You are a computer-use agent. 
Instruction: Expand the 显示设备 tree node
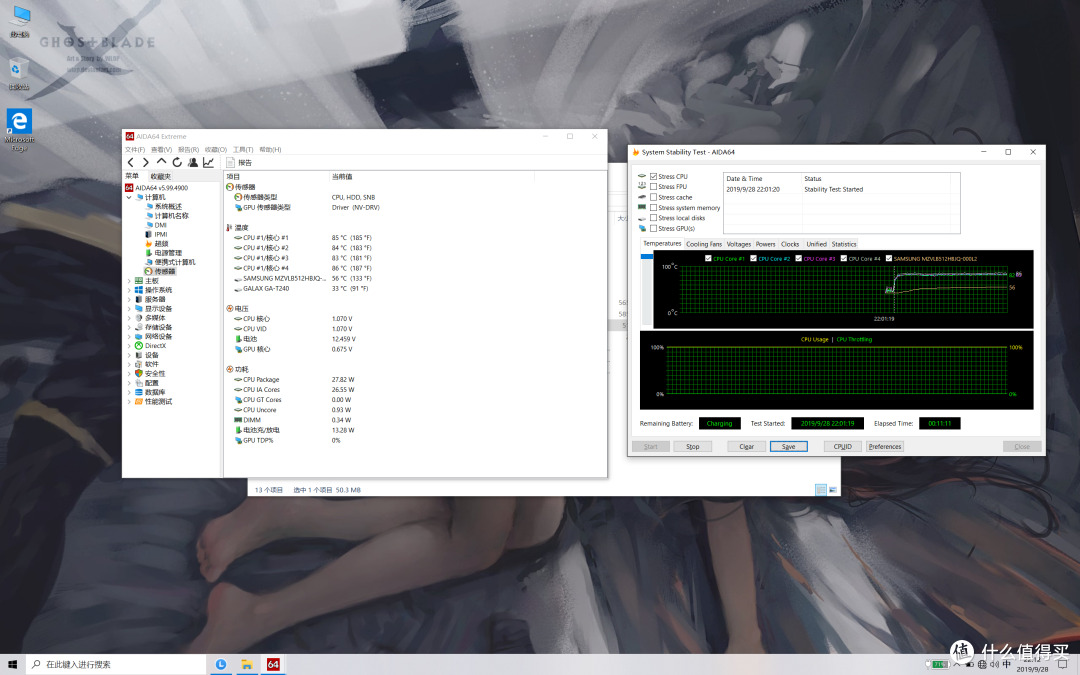tap(129, 309)
